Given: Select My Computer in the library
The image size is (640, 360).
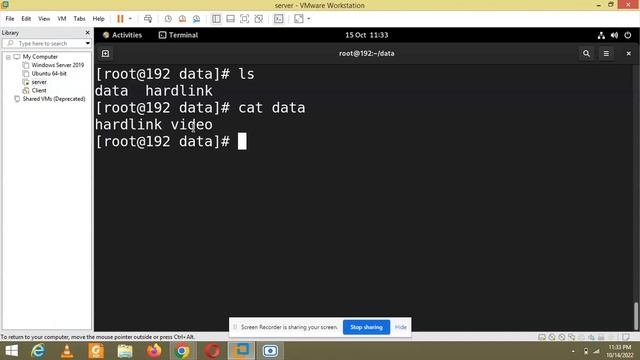Looking at the screenshot, I should coord(40,57).
